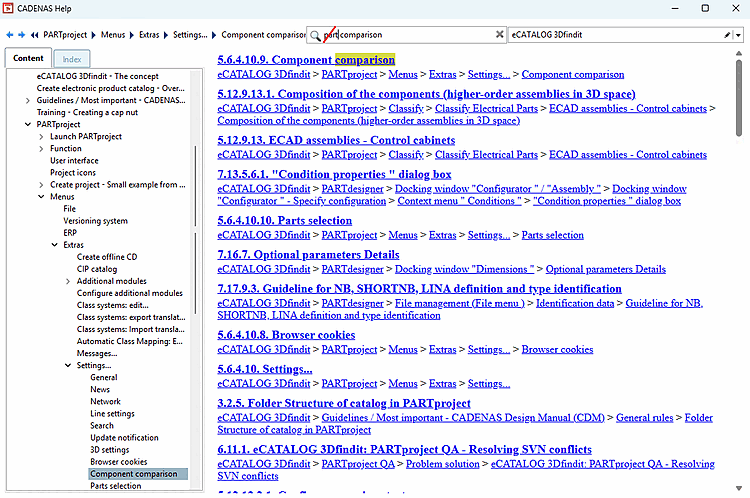
Task: Collapse the PARTproject tree node
Action: [x=27, y=124]
